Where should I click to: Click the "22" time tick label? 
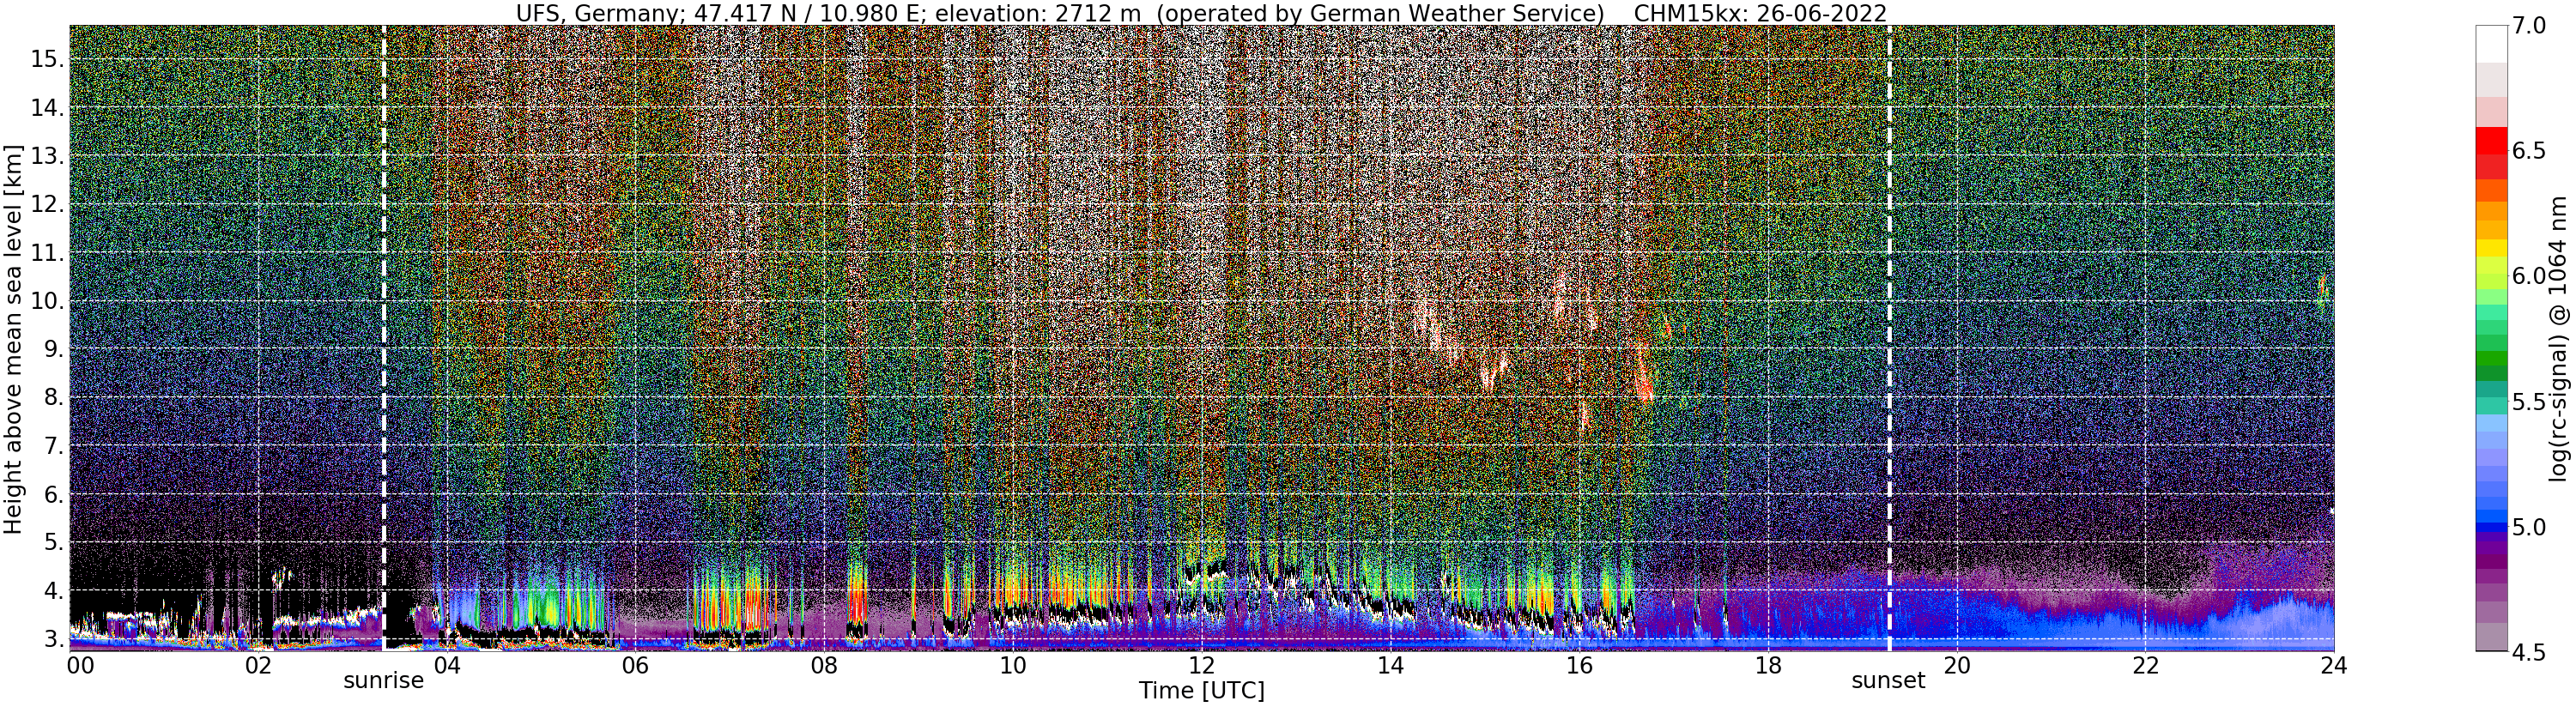click(x=2144, y=665)
